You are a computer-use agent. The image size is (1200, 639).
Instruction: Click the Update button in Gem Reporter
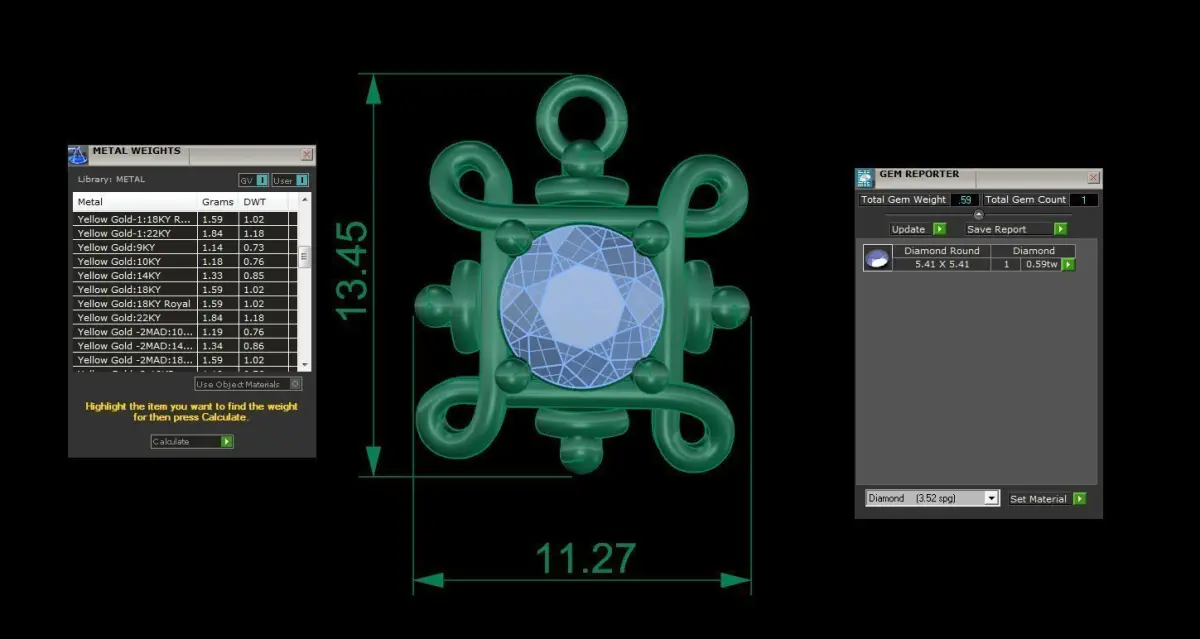coord(918,229)
